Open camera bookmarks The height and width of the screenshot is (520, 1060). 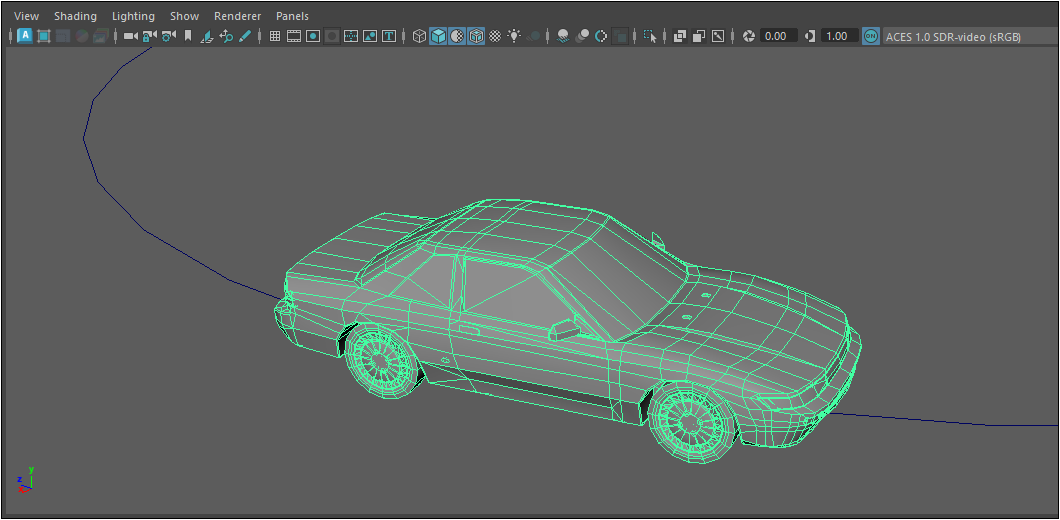[187, 36]
